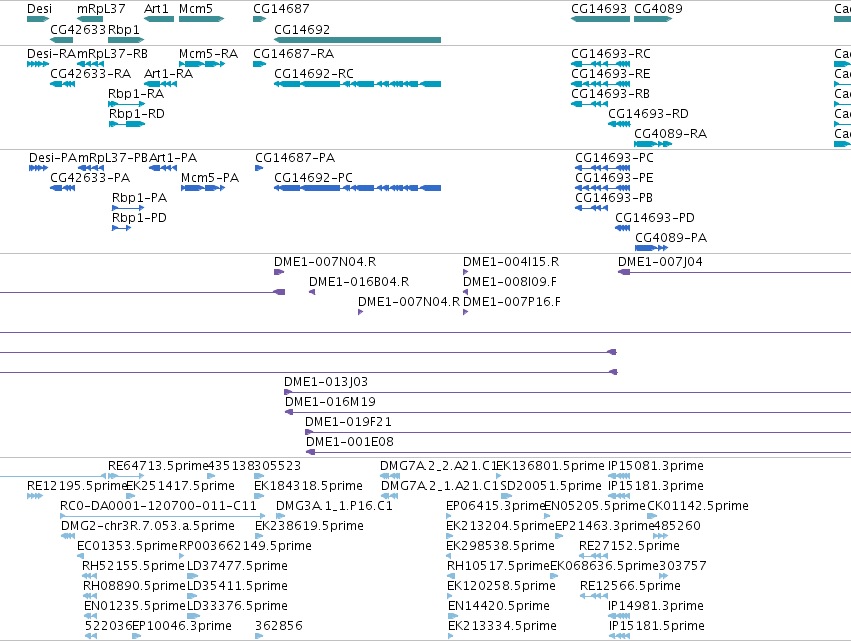The width and height of the screenshot is (851, 641).
Task: Click EST RE12195.5prime
Action: (x=35, y=496)
